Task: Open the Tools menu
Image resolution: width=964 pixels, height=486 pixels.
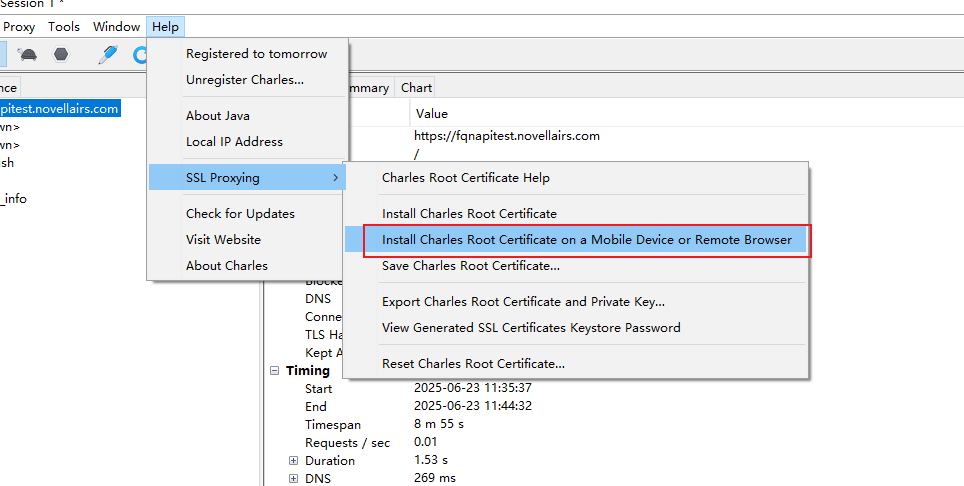Action: click(64, 27)
